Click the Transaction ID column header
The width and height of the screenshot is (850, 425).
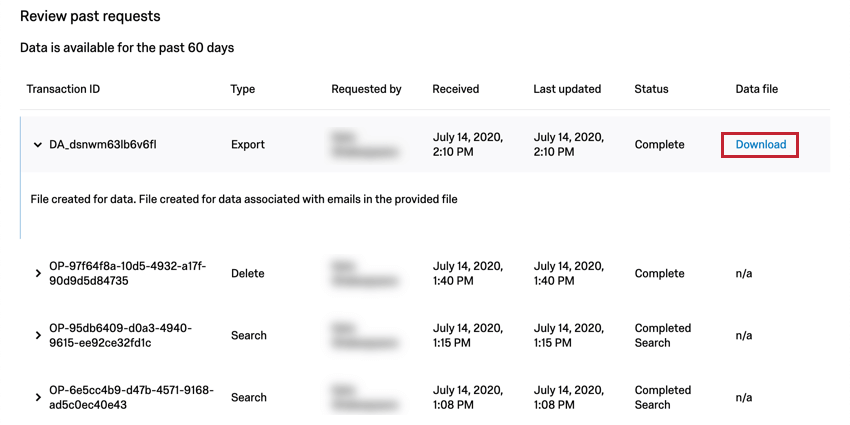coord(63,89)
